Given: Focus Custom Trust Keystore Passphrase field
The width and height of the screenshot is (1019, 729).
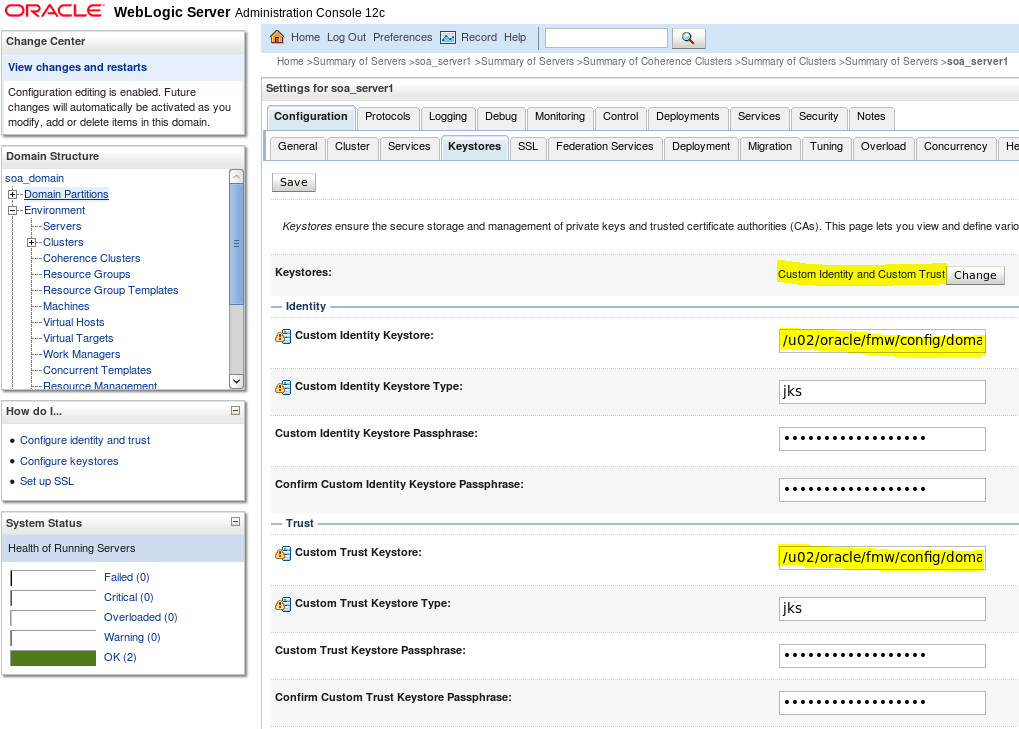Looking at the screenshot, I should point(882,656).
